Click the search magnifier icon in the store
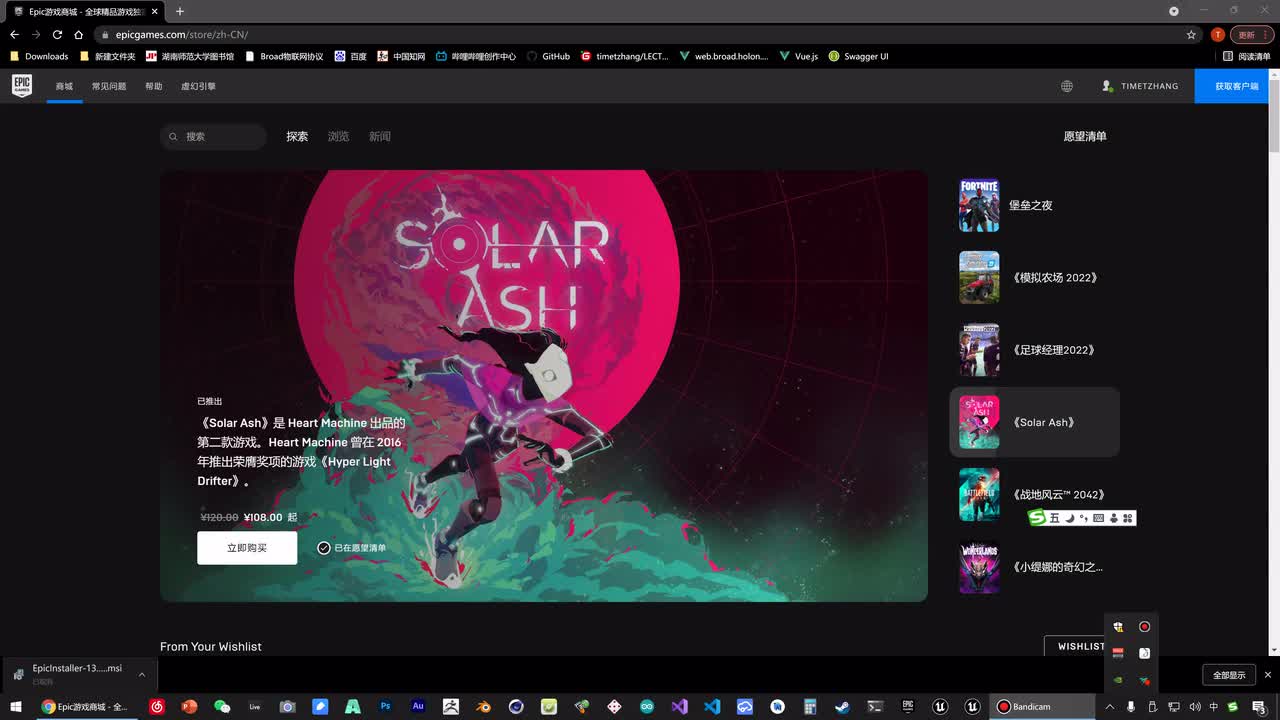The width and height of the screenshot is (1280, 720). (x=173, y=137)
